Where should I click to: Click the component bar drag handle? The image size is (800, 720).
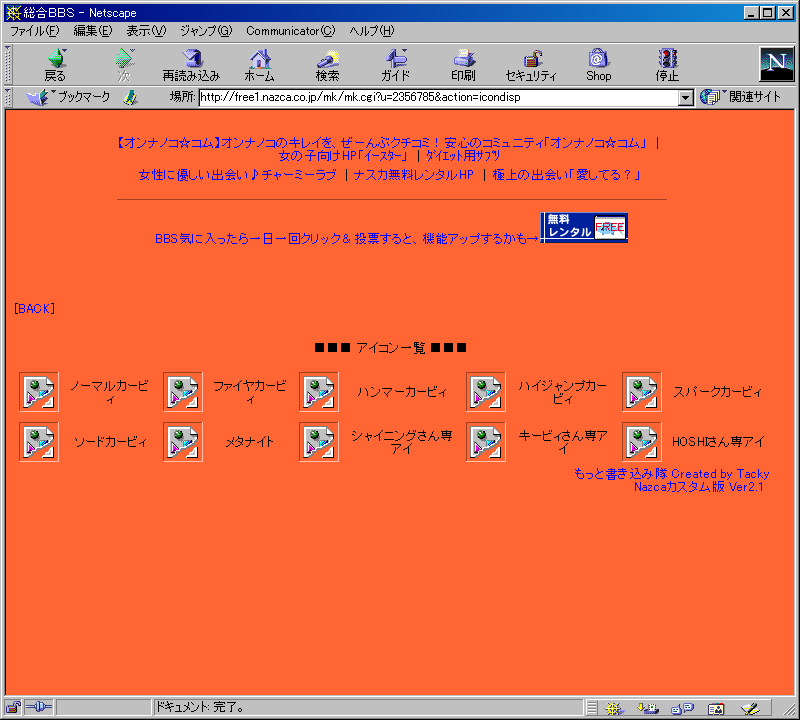pos(591,708)
